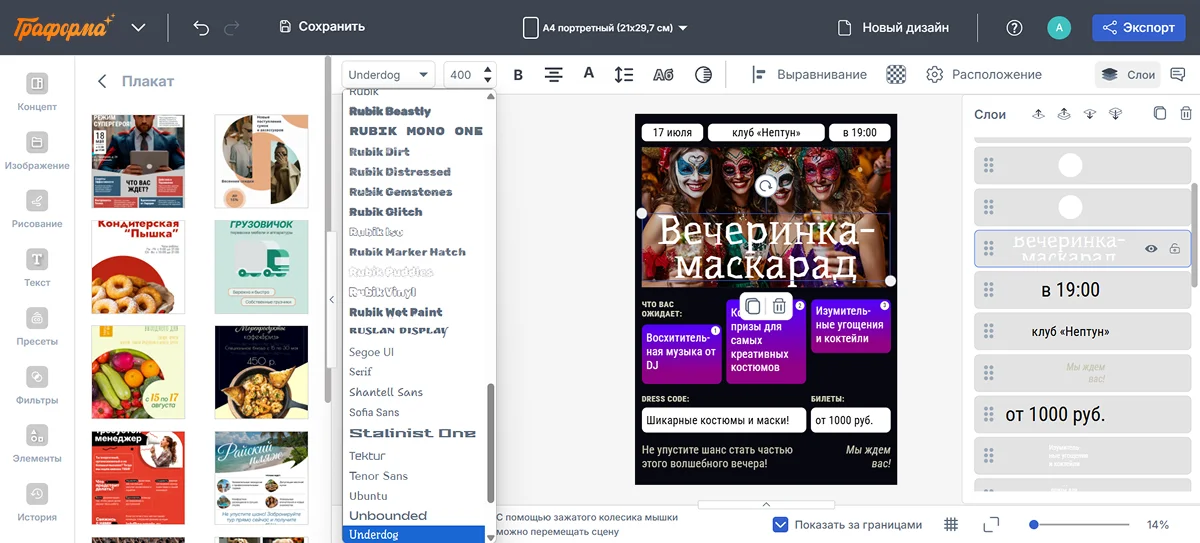Open the comments chat icon
This screenshot has height=543, width=1200.
(1180, 74)
